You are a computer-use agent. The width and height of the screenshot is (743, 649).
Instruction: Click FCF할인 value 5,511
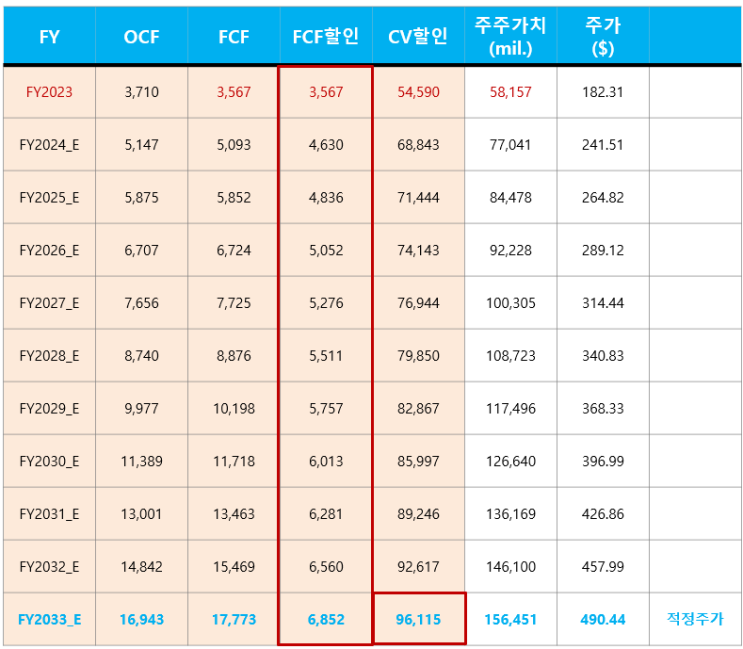[326, 355]
